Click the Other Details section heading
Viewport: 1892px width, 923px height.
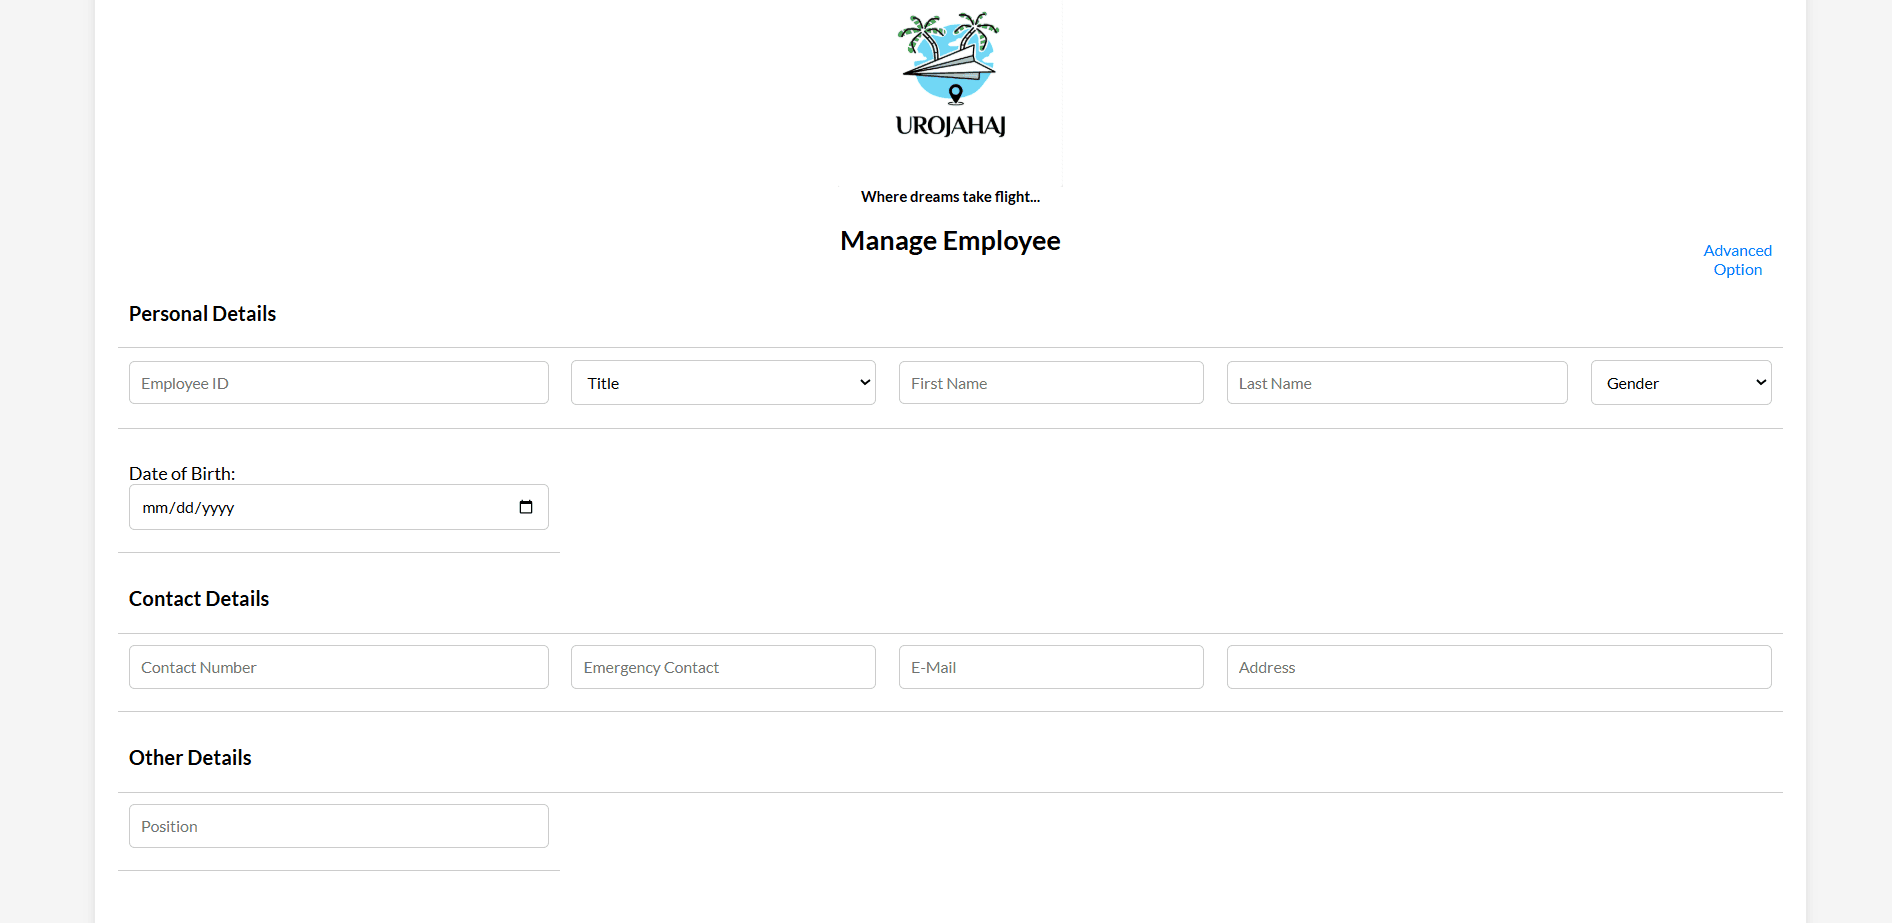190,758
